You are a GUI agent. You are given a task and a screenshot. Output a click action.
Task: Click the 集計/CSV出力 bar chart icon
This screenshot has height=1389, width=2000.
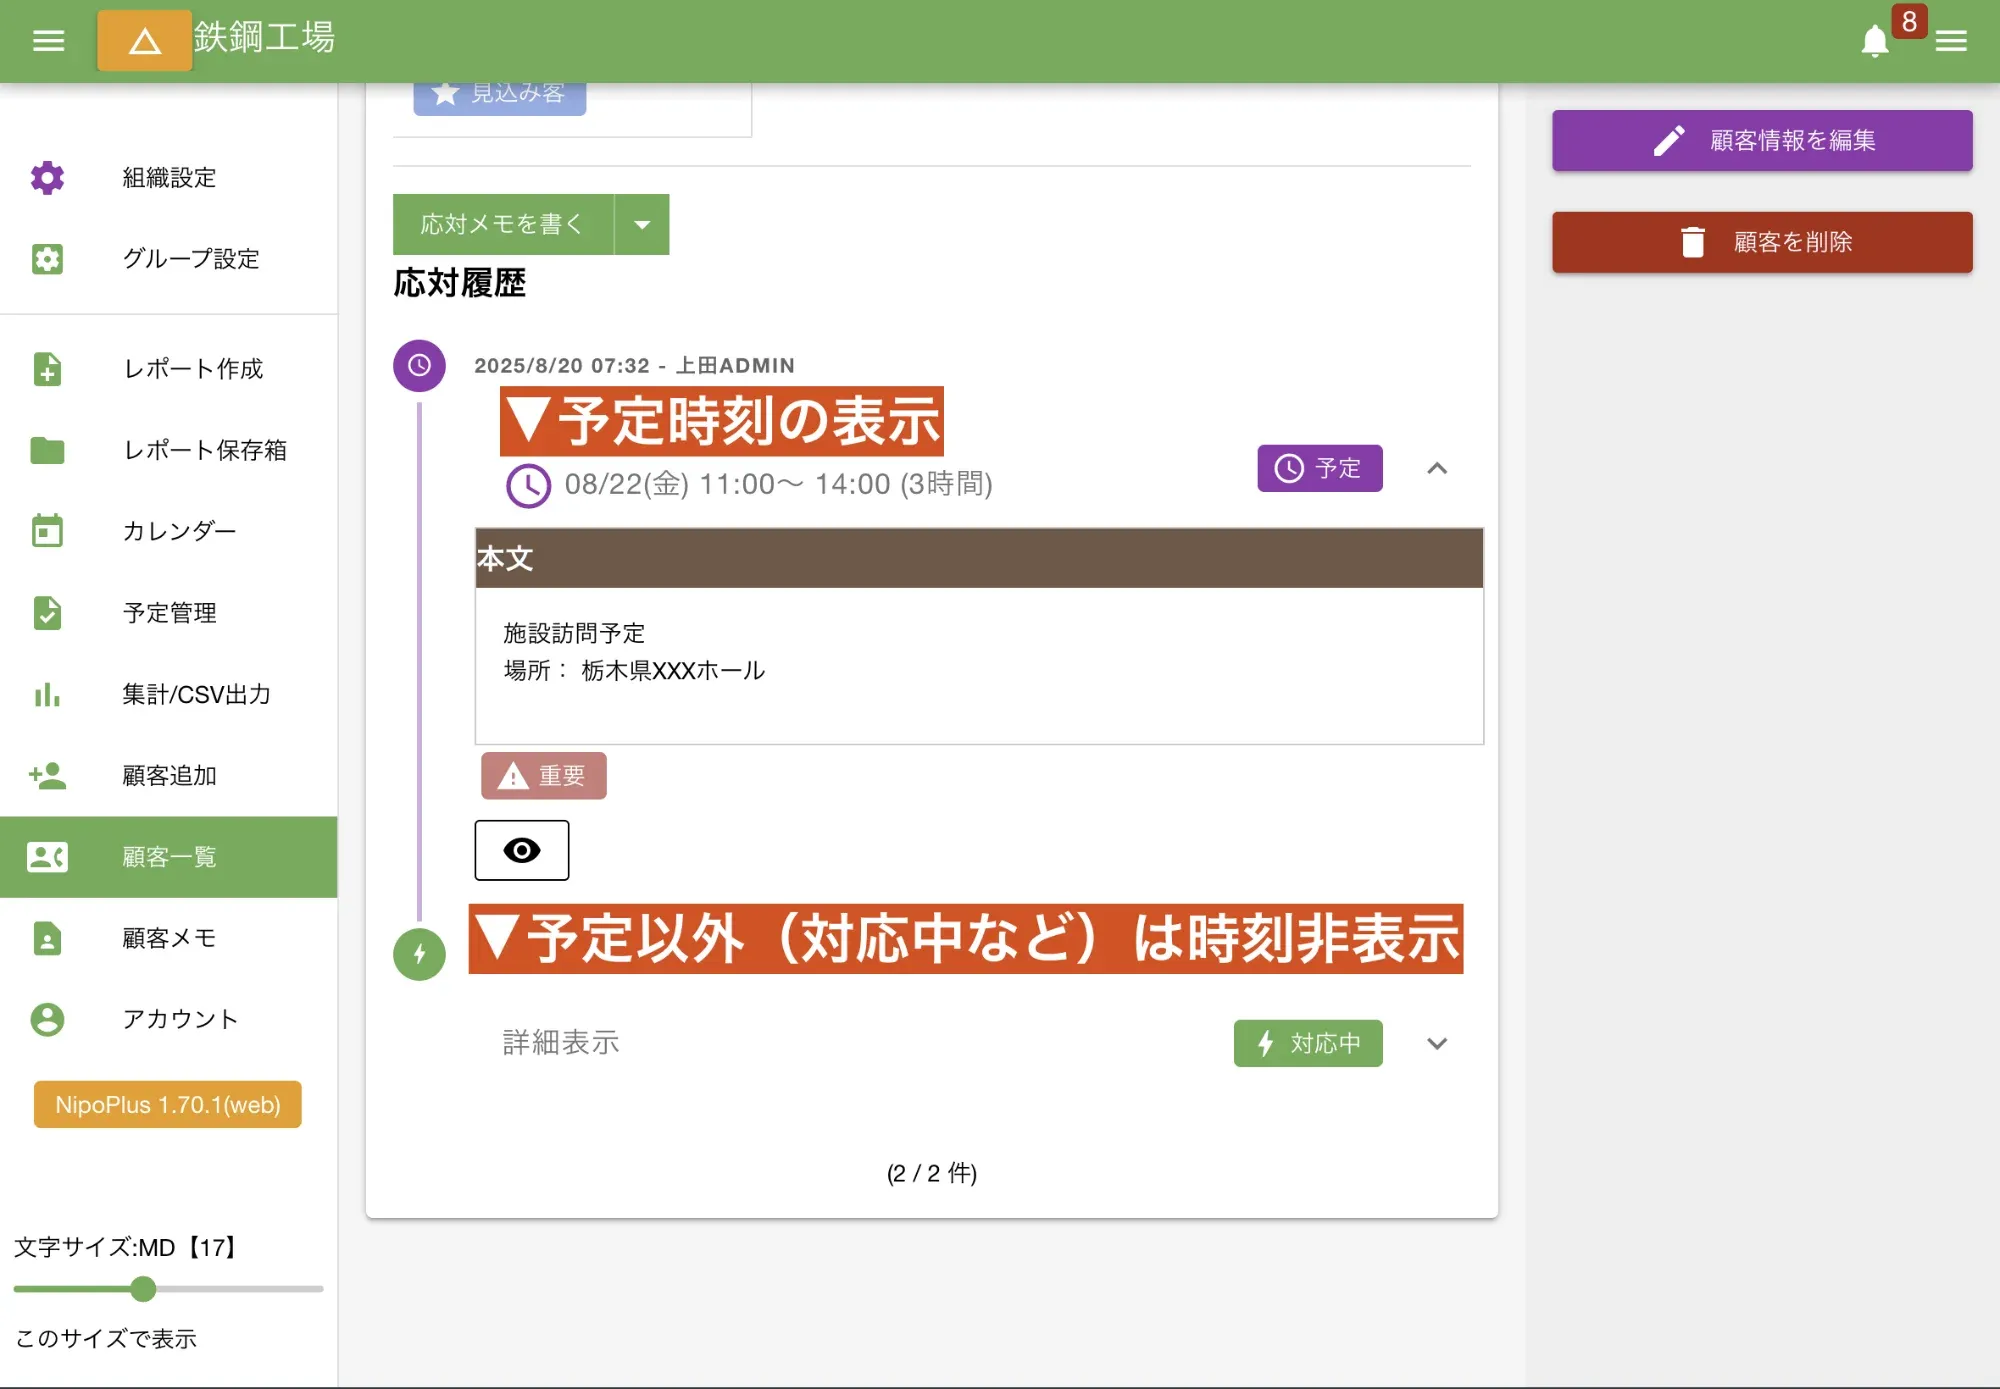(x=47, y=694)
